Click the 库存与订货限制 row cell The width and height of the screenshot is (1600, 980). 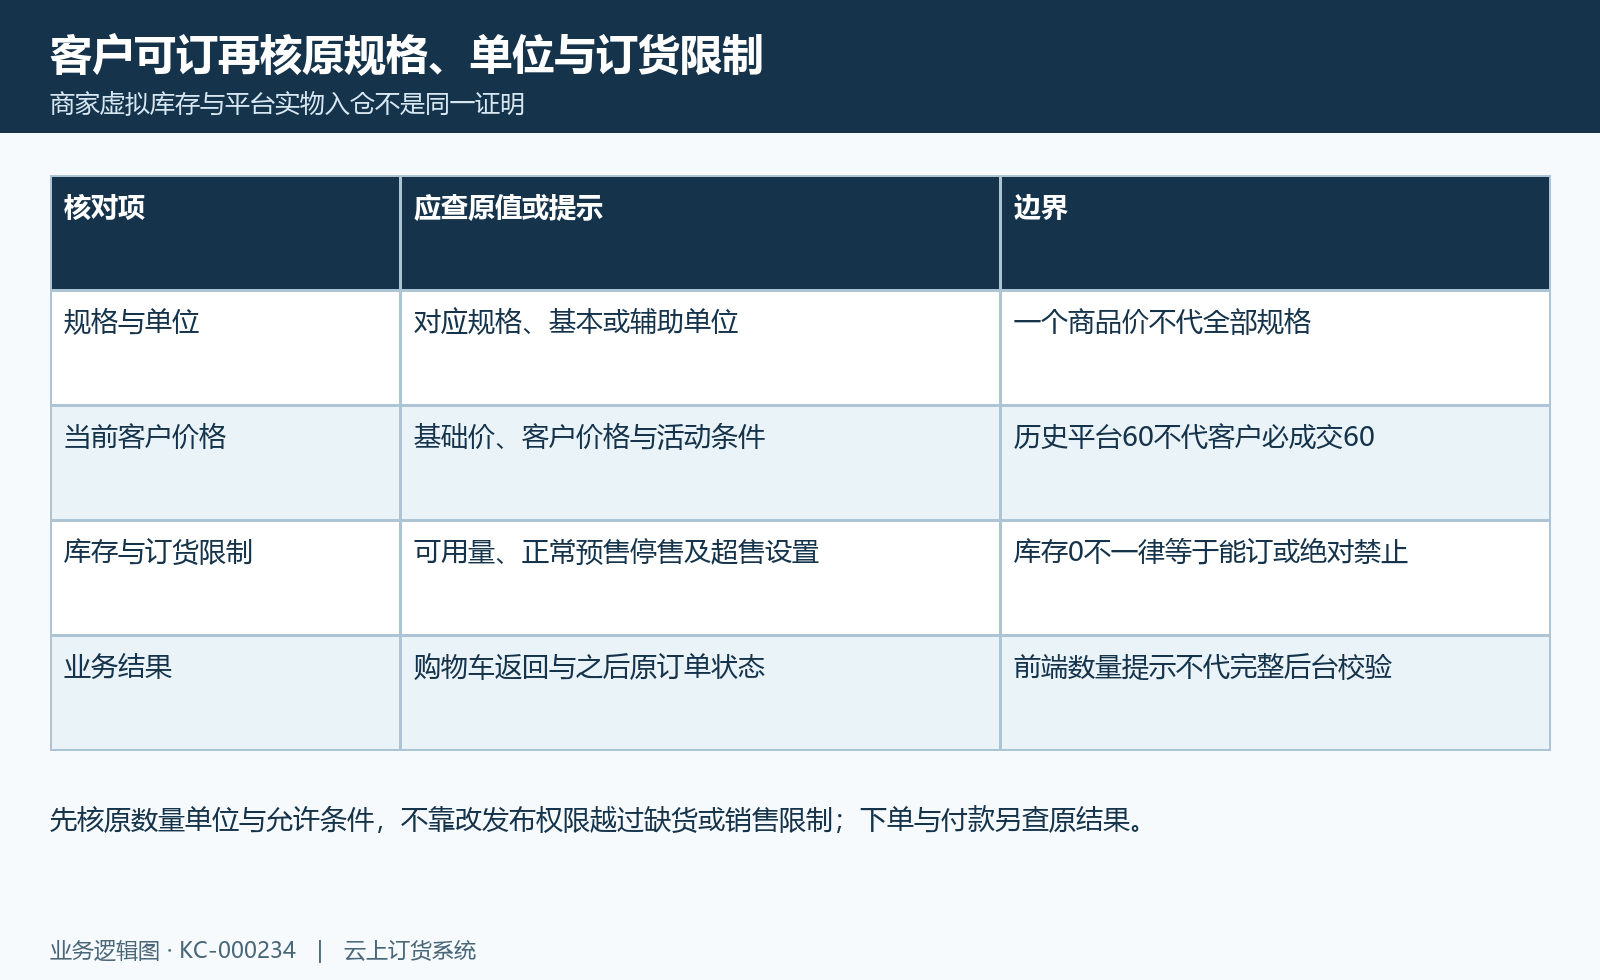click(226, 578)
